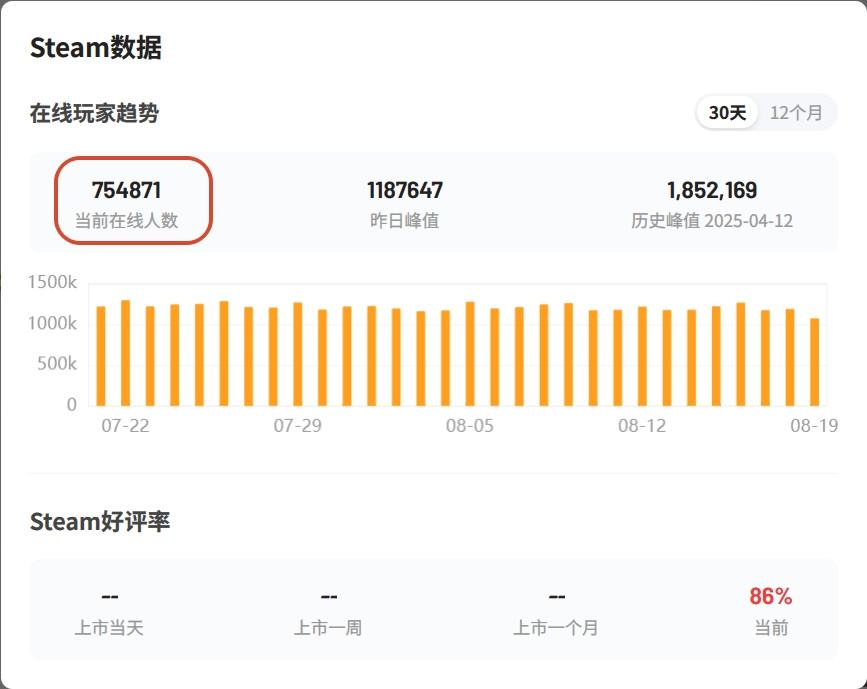Switch trend view to 30天 tab

pos(727,113)
